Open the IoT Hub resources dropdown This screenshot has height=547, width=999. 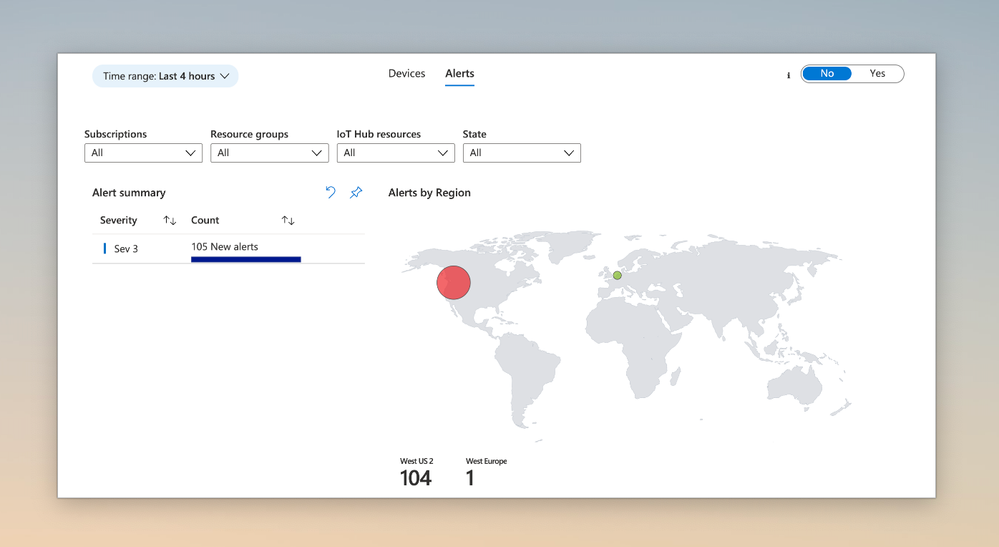point(396,153)
